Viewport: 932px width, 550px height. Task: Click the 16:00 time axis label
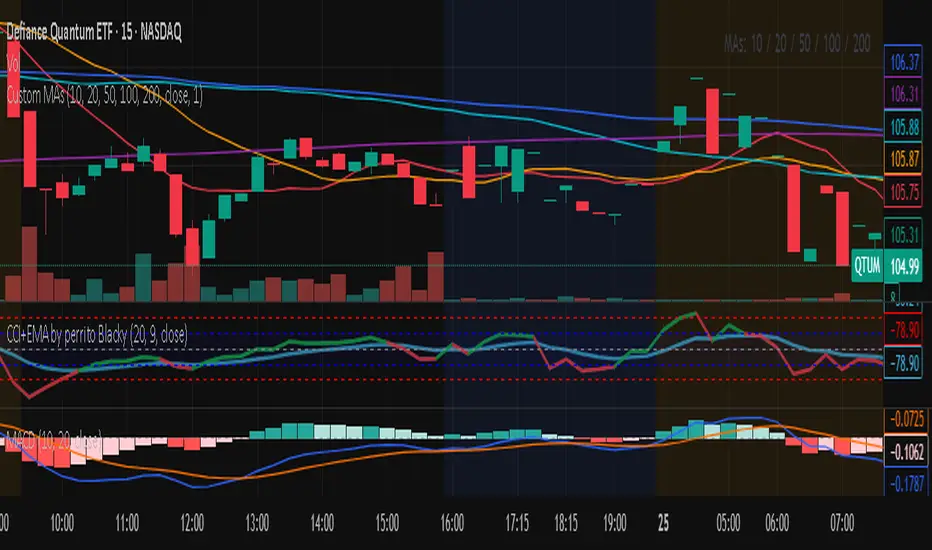(x=452, y=523)
